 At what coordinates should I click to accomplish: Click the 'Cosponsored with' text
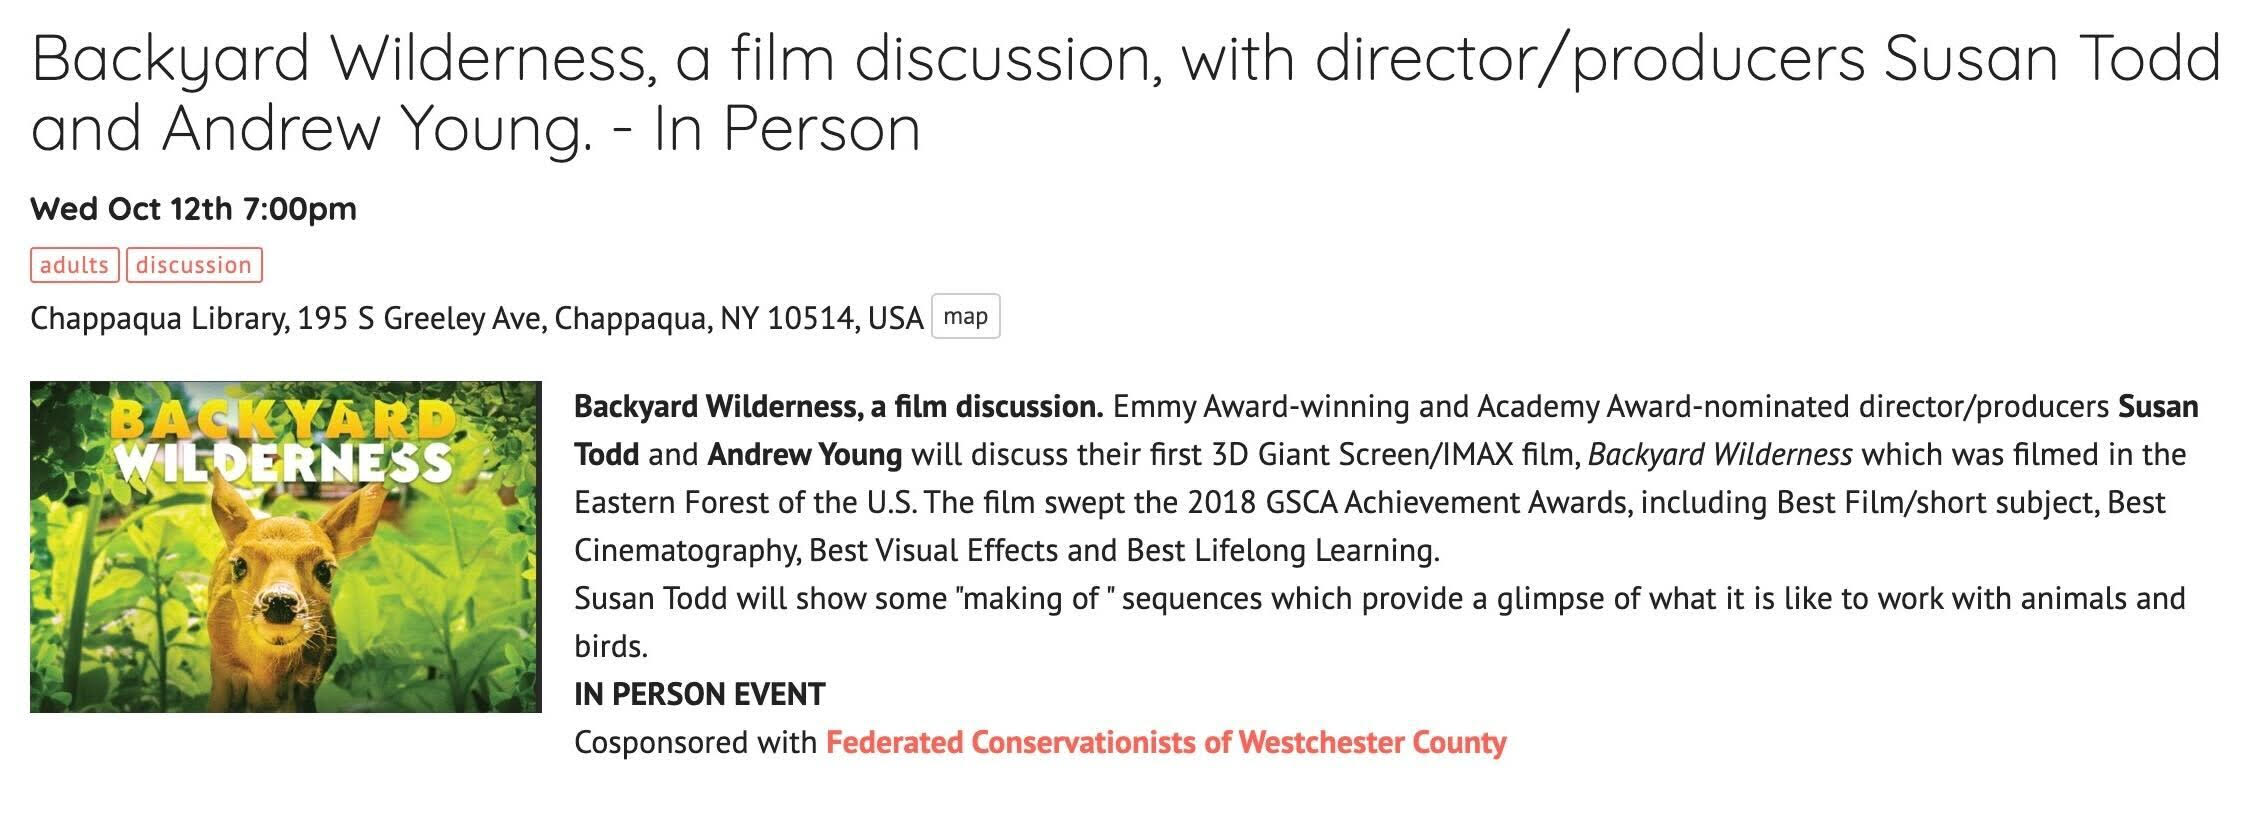coord(696,743)
